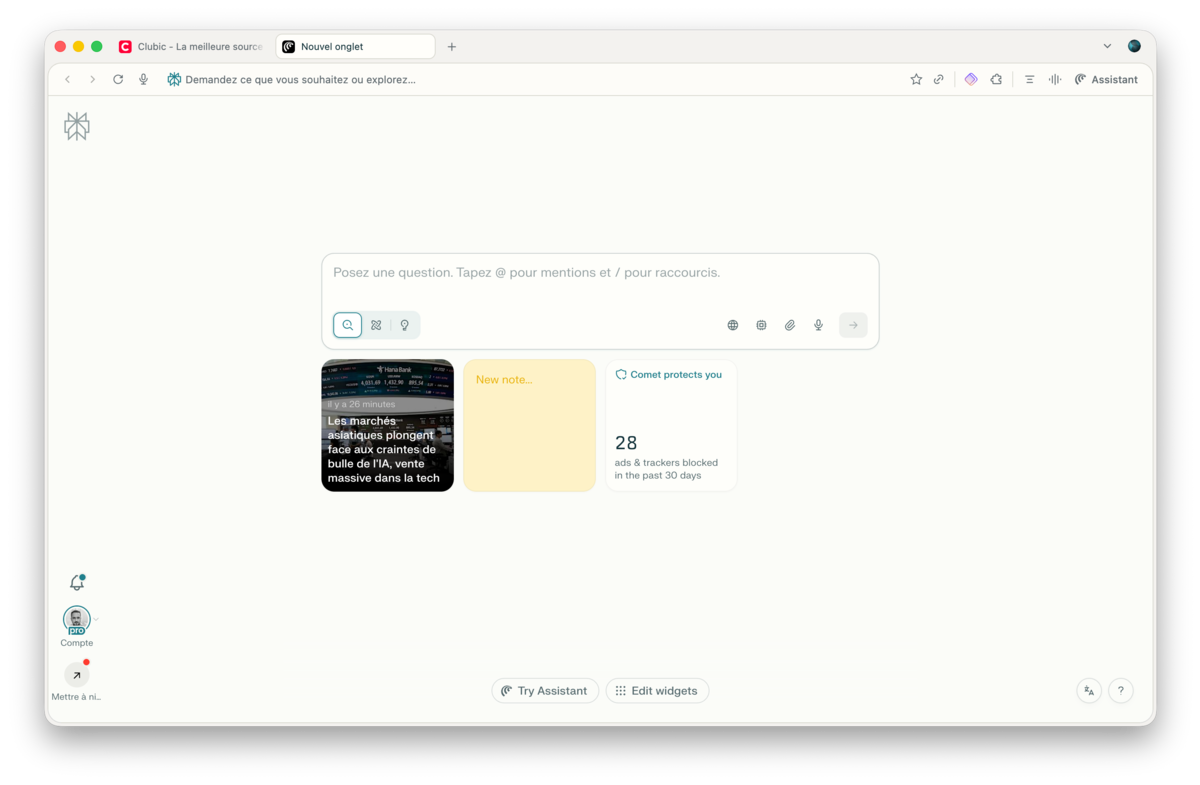
Task: Open the extensions puzzle piece icon
Action: pos(996,80)
